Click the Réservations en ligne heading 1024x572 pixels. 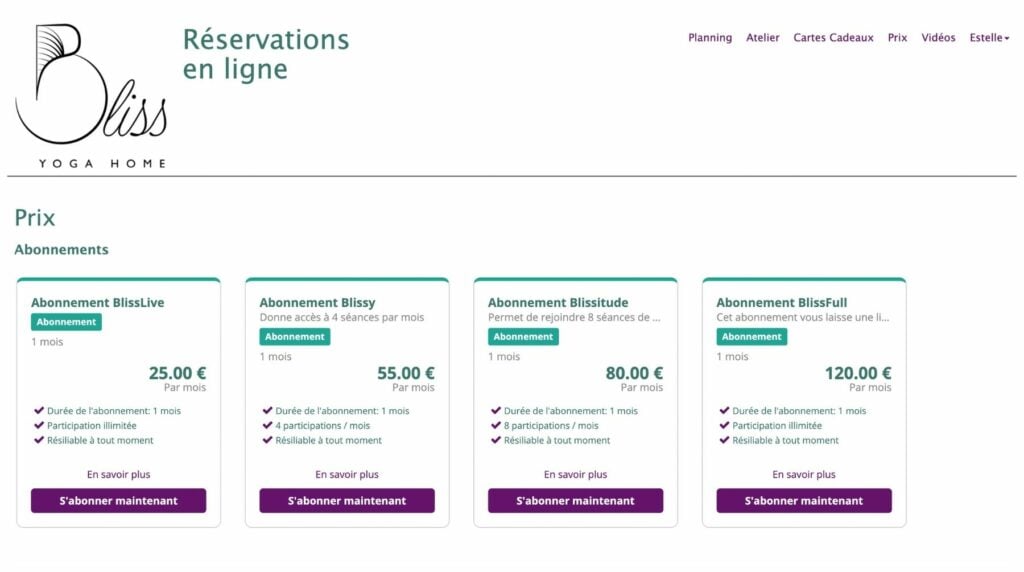[x=266, y=54]
